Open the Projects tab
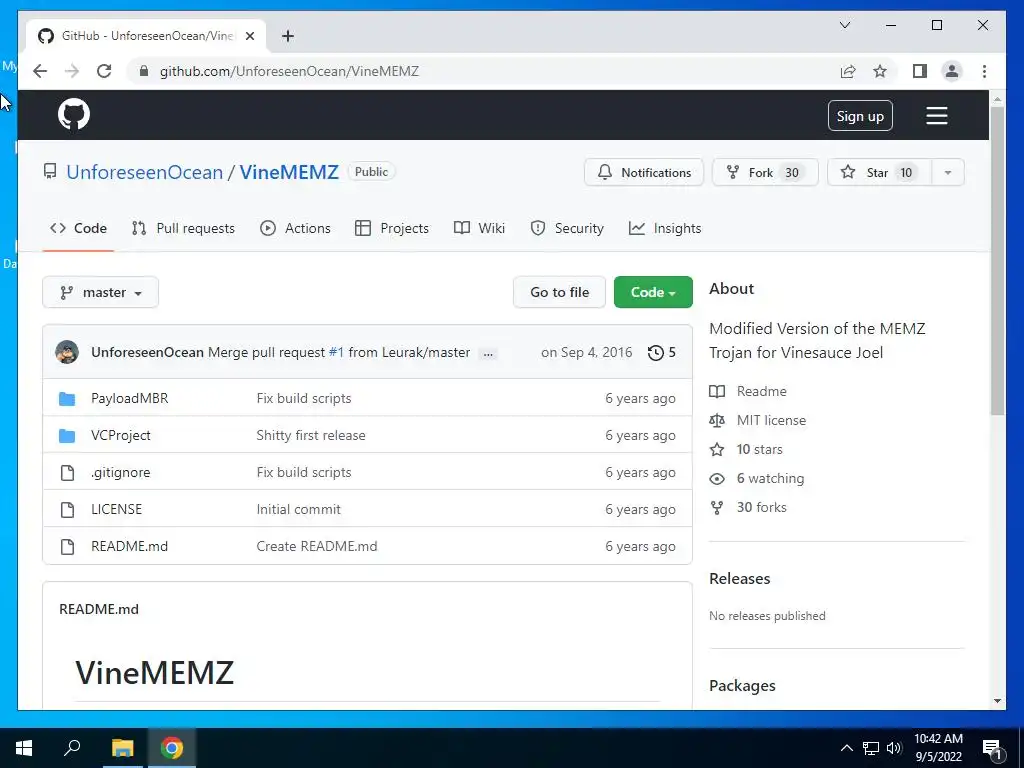Viewport: 1024px width, 768px height. [x=392, y=228]
